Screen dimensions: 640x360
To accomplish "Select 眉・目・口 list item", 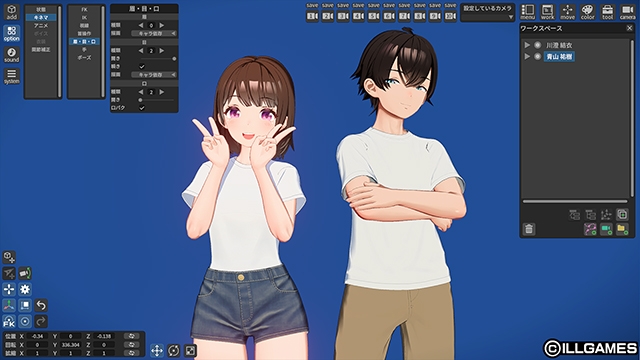I will pyautogui.click(x=84, y=42).
